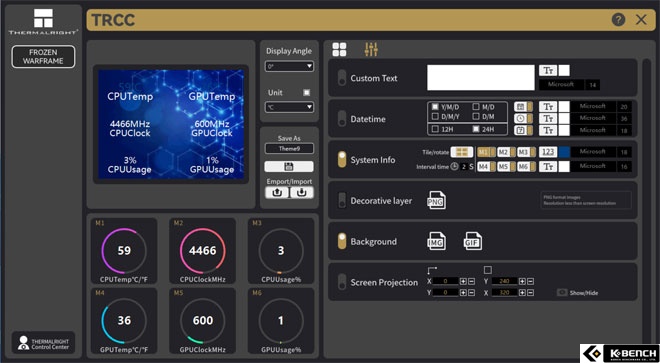Choose the IMG background file icon

pos(436,241)
